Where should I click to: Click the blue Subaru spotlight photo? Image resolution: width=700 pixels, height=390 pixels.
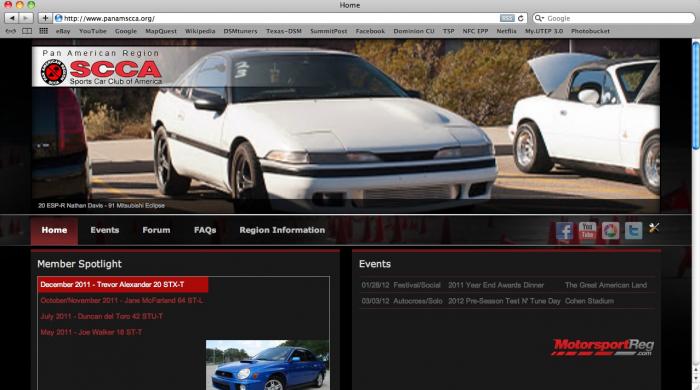tap(267, 365)
